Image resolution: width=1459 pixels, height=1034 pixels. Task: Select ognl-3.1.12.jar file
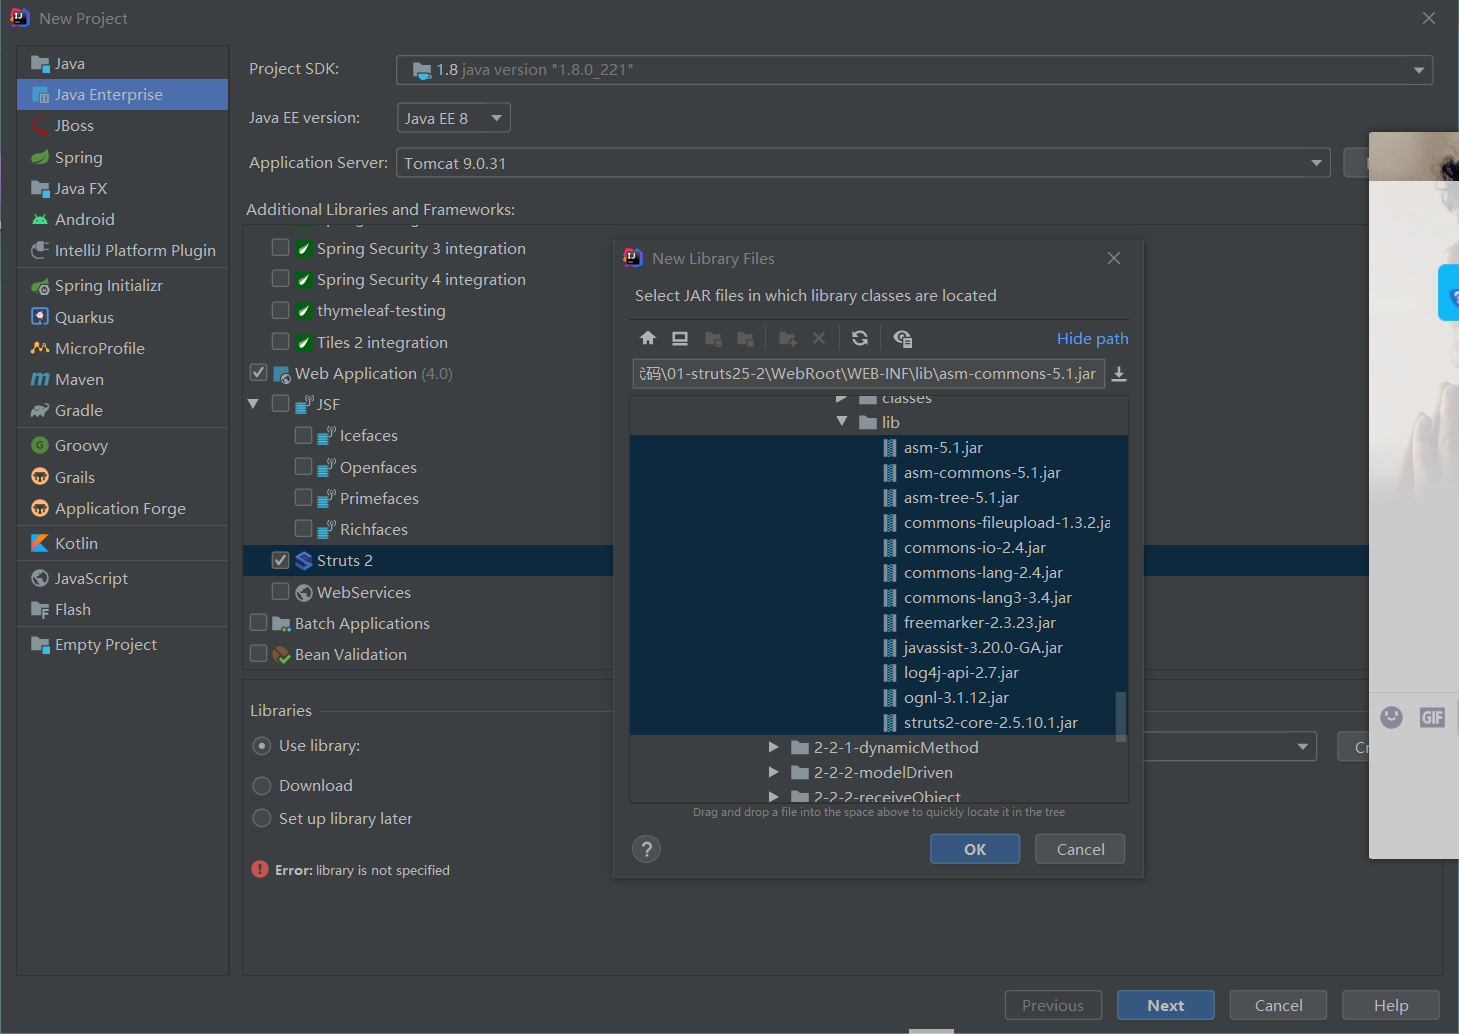pyautogui.click(x=956, y=697)
